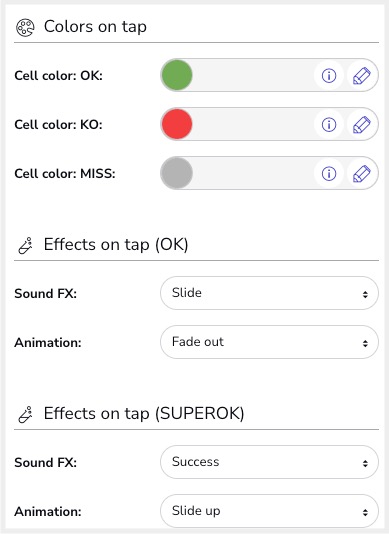Screen dimensions: 389x534
Task: Edit Cell color MISS using the pencil icon
Action: pos(361,173)
